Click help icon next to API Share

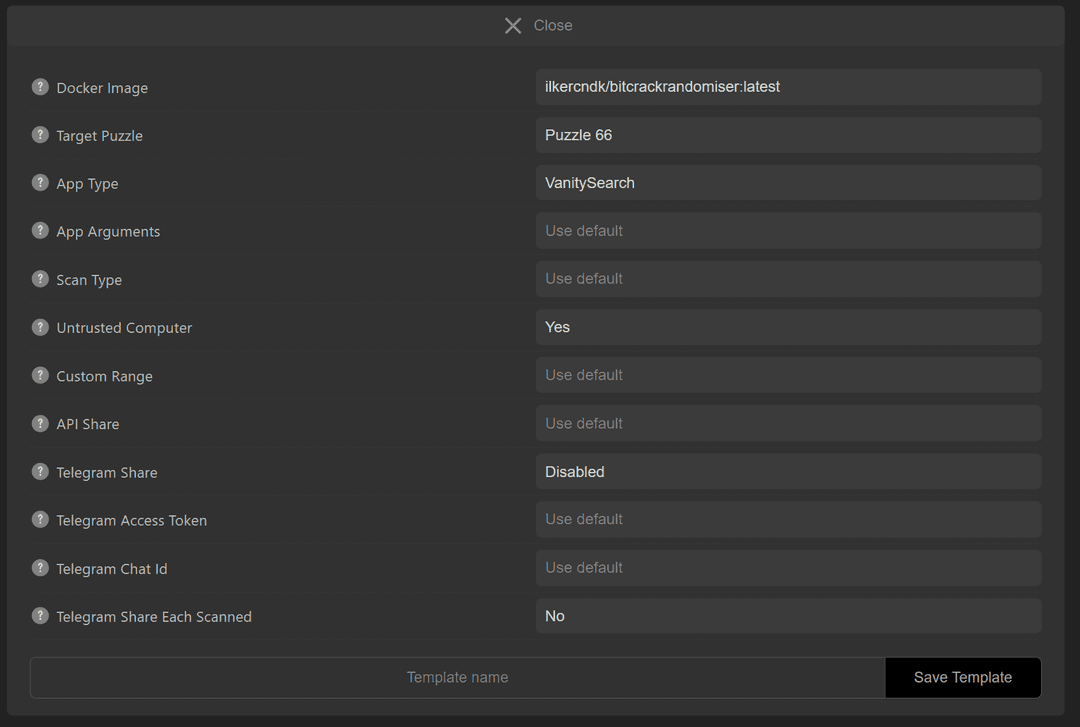[40, 423]
